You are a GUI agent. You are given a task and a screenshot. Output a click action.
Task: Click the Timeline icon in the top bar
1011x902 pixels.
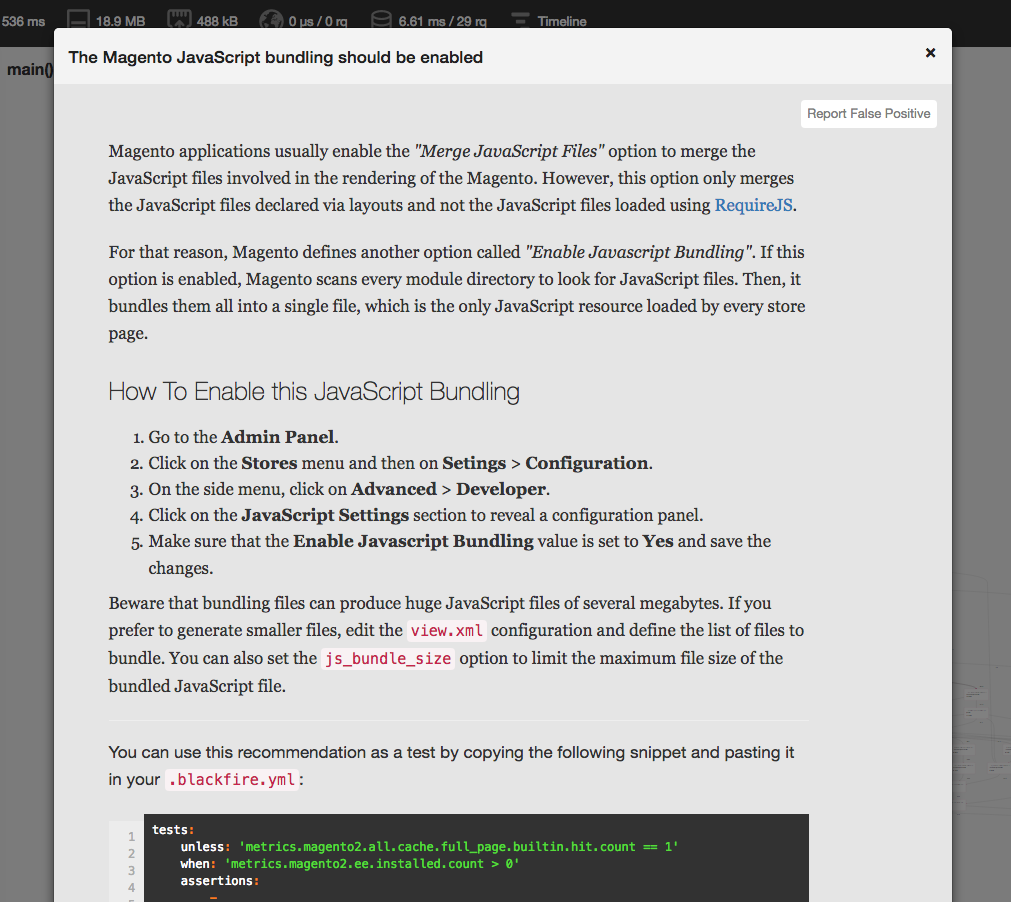(520, 20)
